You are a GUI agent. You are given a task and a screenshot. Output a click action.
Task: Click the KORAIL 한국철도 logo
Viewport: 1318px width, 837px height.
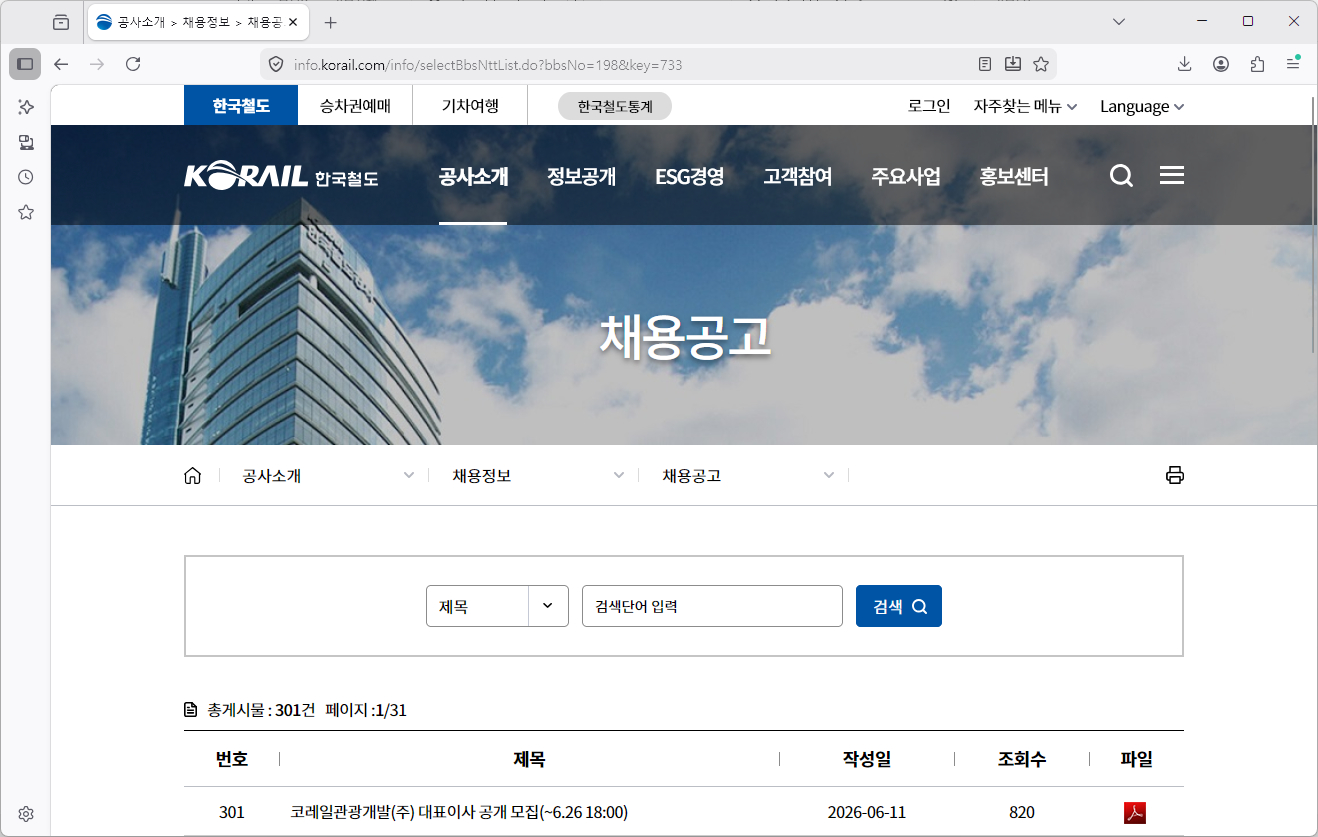click(281, 177)
